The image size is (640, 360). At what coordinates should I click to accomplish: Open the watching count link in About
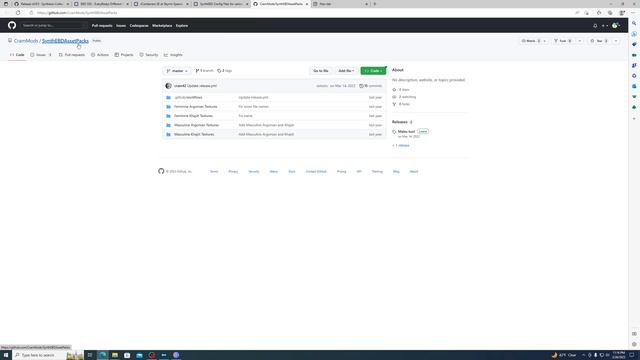pos(404,97)
